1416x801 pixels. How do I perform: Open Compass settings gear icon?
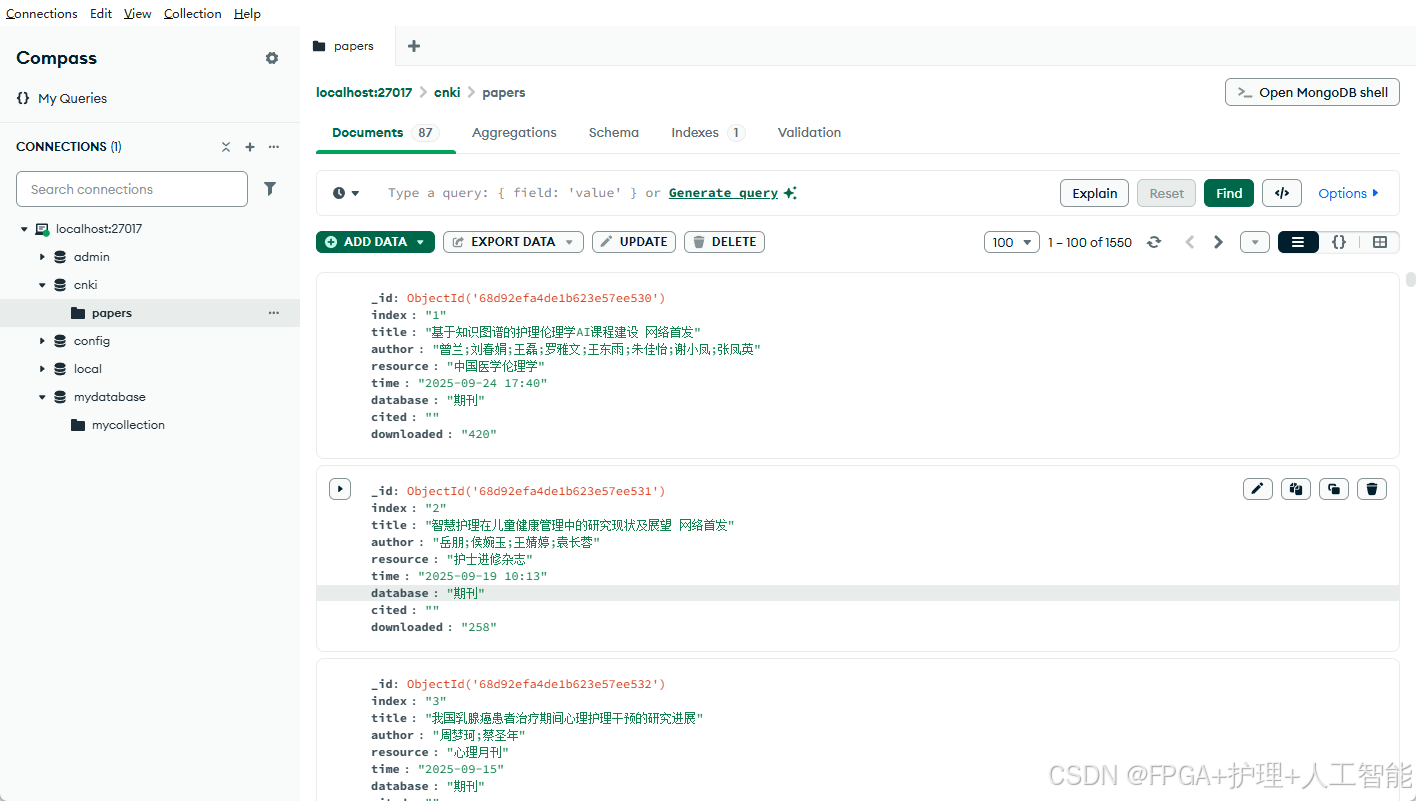pyautogui.click(x=272, y=58)
